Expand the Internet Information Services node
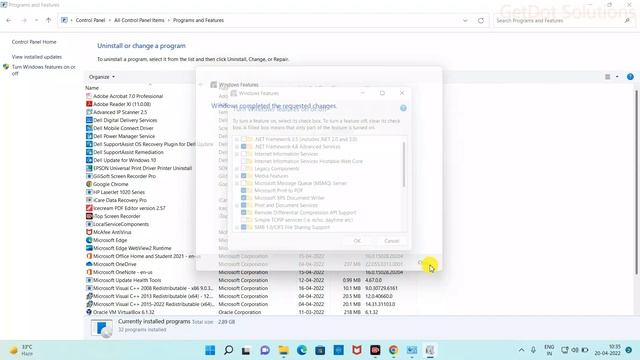The image size is (640, 360). (237, 154)
